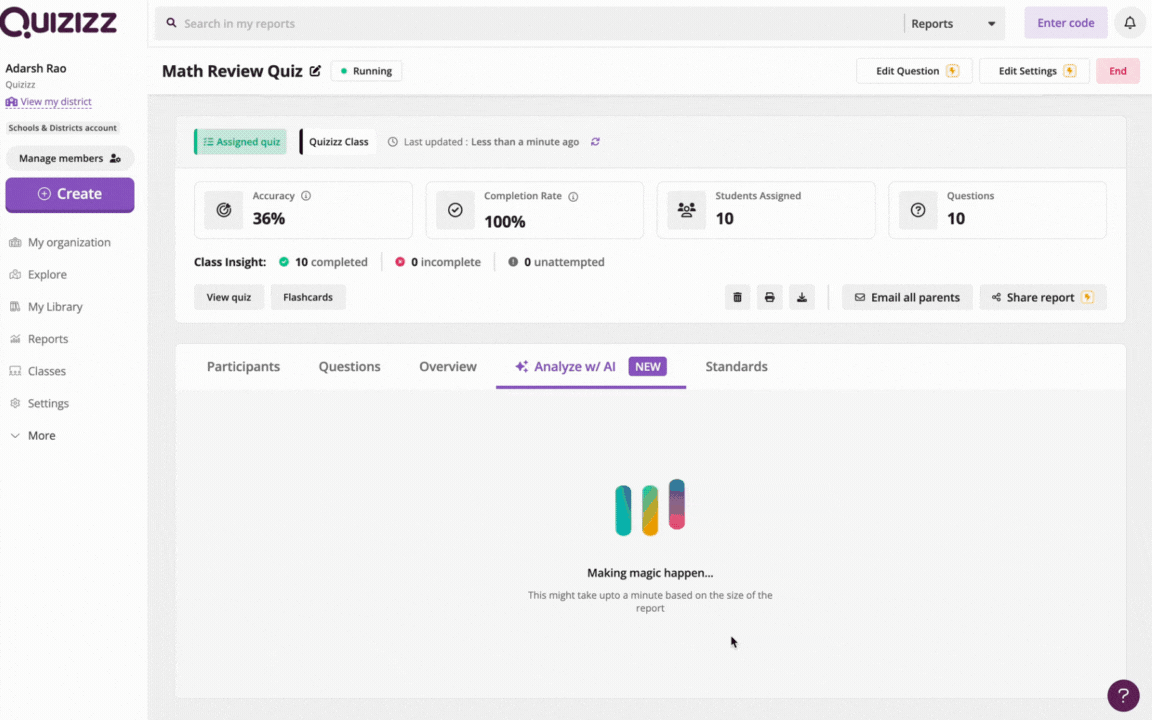Click the Running status badge
Viewport: 1152px width, 720px height.
tap(367, 71)
